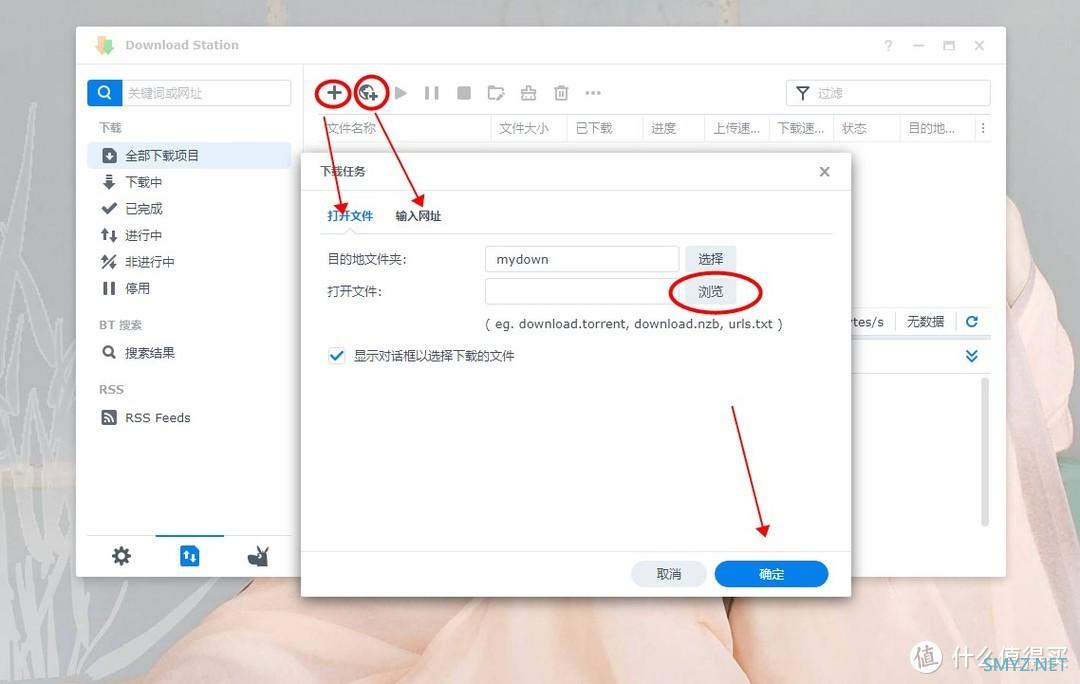Click the plus icon to add download task
Viewport: 1080px width, 684px height.
[x=334, y=92]
